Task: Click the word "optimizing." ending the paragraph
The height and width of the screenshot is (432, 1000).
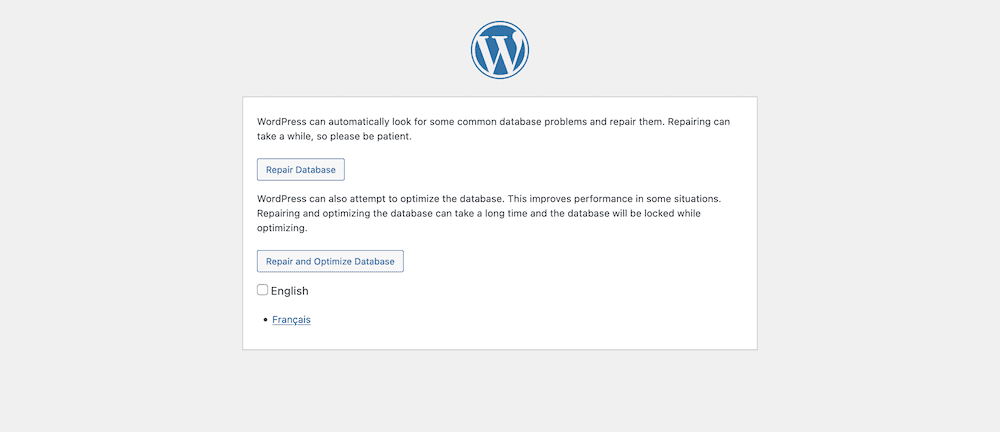Action: (283, 228)
